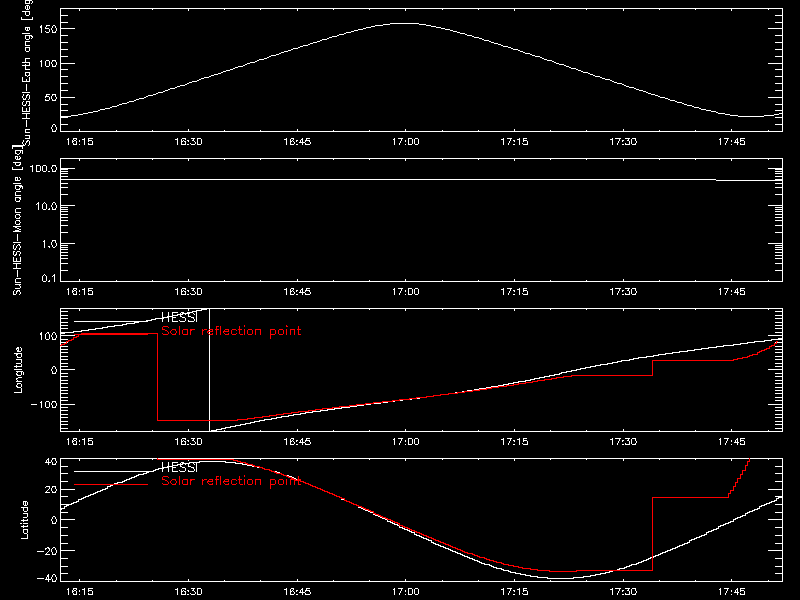Viewport: 800px width, 600px height.
Task: Click 16:45 time label under Longitude plot
Action: pos(297,442)
